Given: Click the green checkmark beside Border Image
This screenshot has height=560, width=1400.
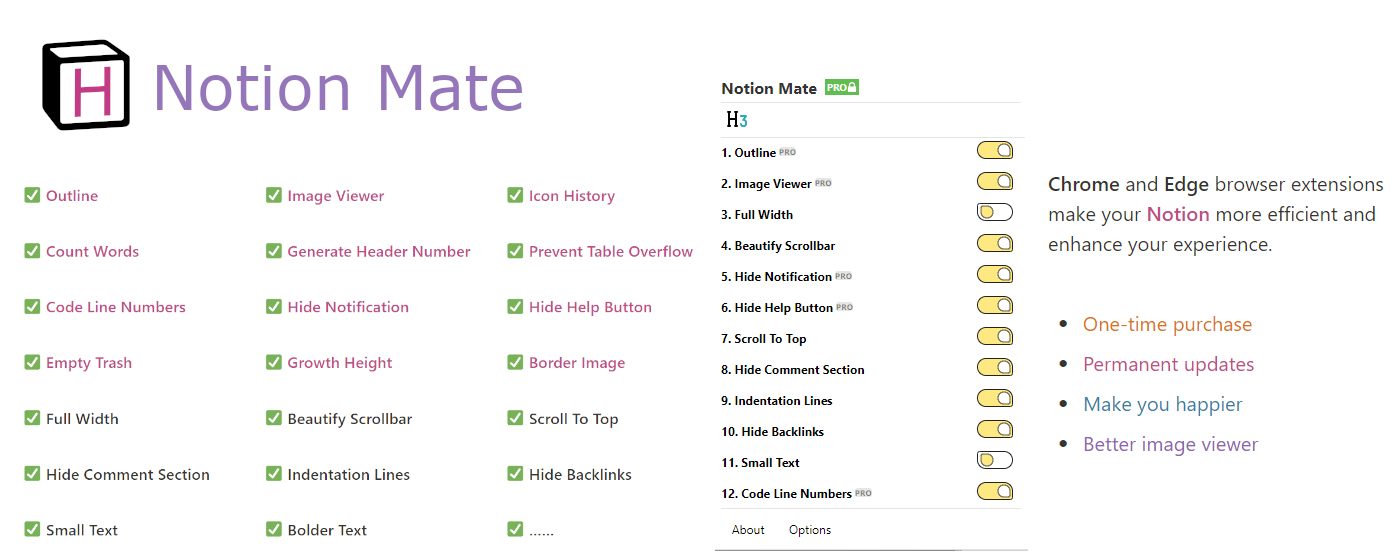Looking at the screenshot, I should pyautogui.click(x=515, y=362).
